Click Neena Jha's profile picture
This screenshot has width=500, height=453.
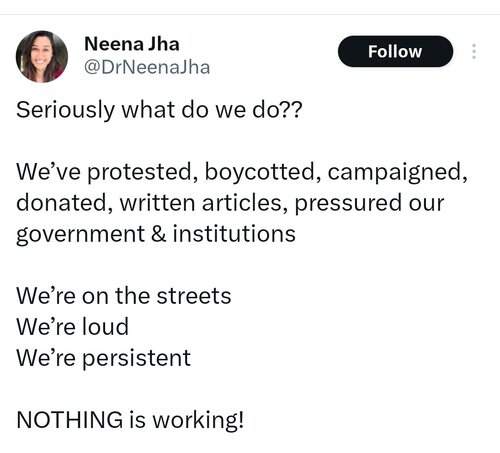(x=42, y=56)
